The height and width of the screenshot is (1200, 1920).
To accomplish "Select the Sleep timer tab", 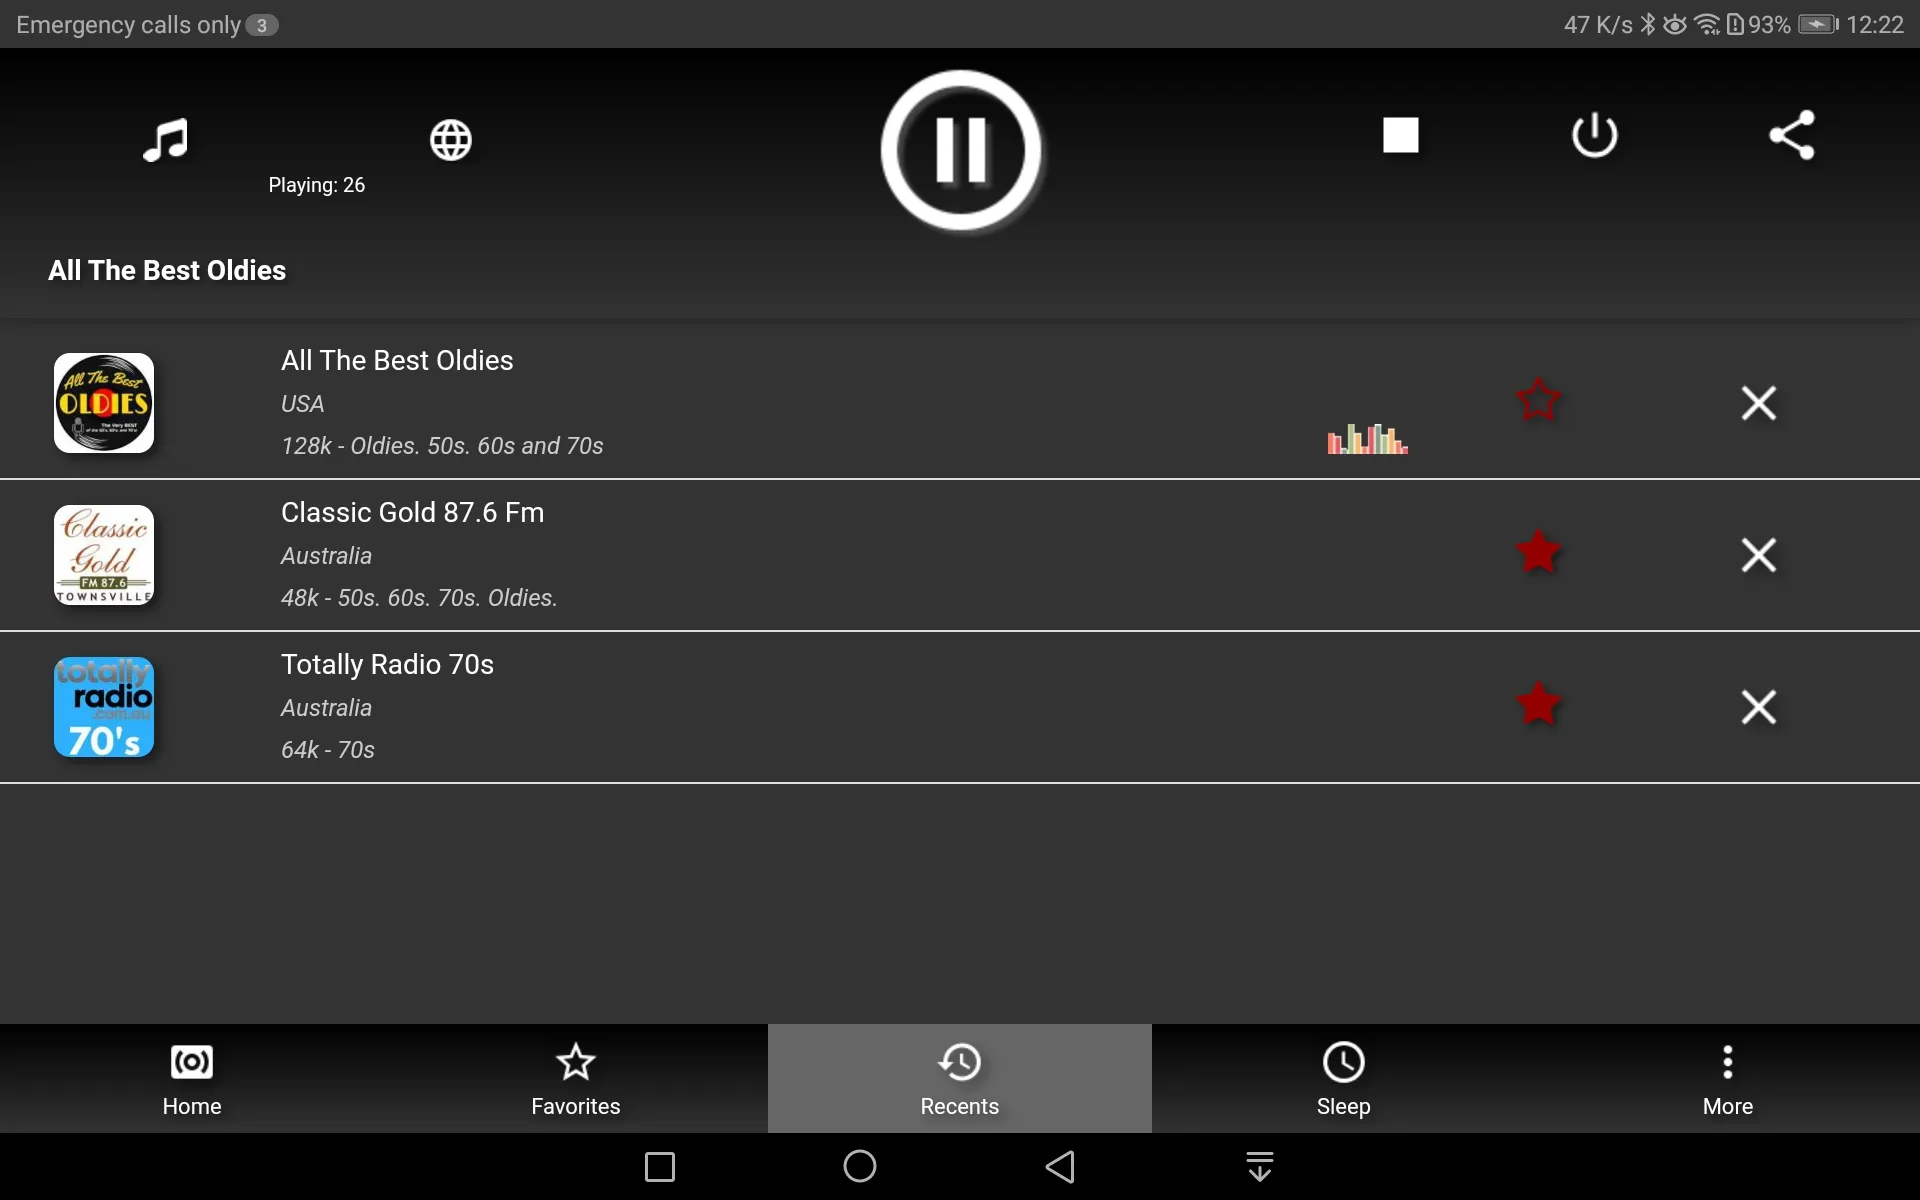I will (x=1342, y=1078).
